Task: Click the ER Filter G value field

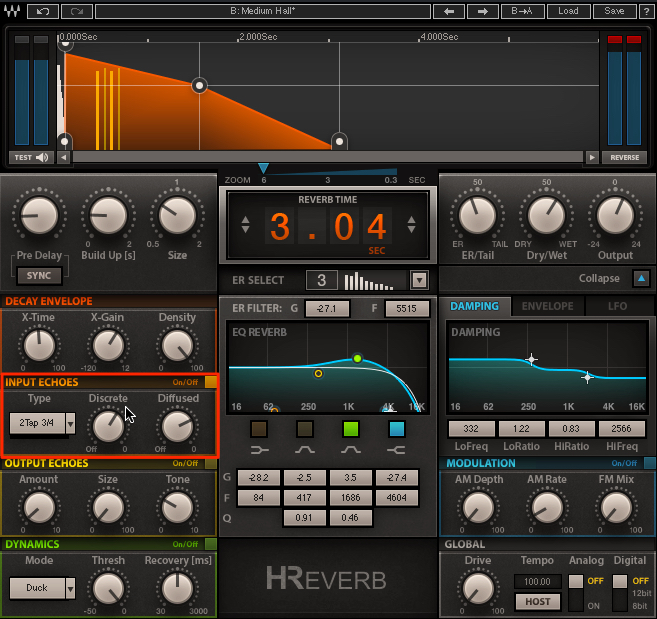Action: (327, 309)
